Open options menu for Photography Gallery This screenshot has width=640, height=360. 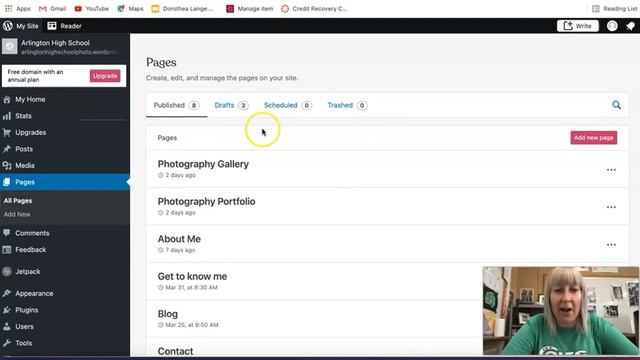(611, 170)
